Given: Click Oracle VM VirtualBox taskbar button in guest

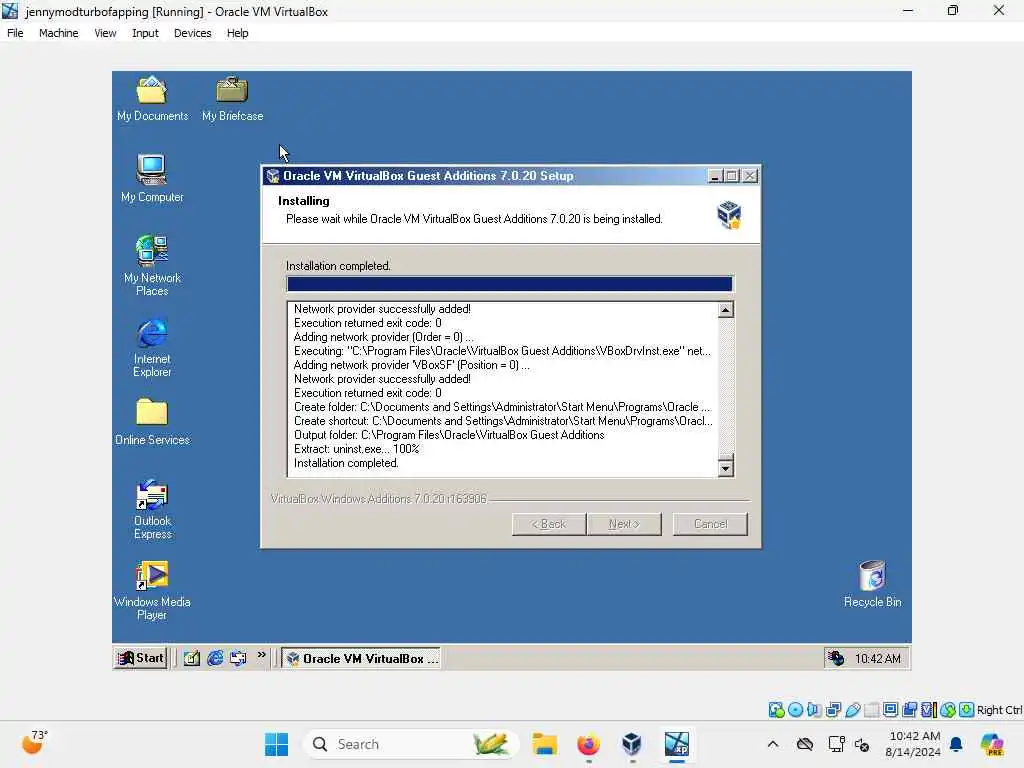Looking at the screenshot, I should pos(361,658).
